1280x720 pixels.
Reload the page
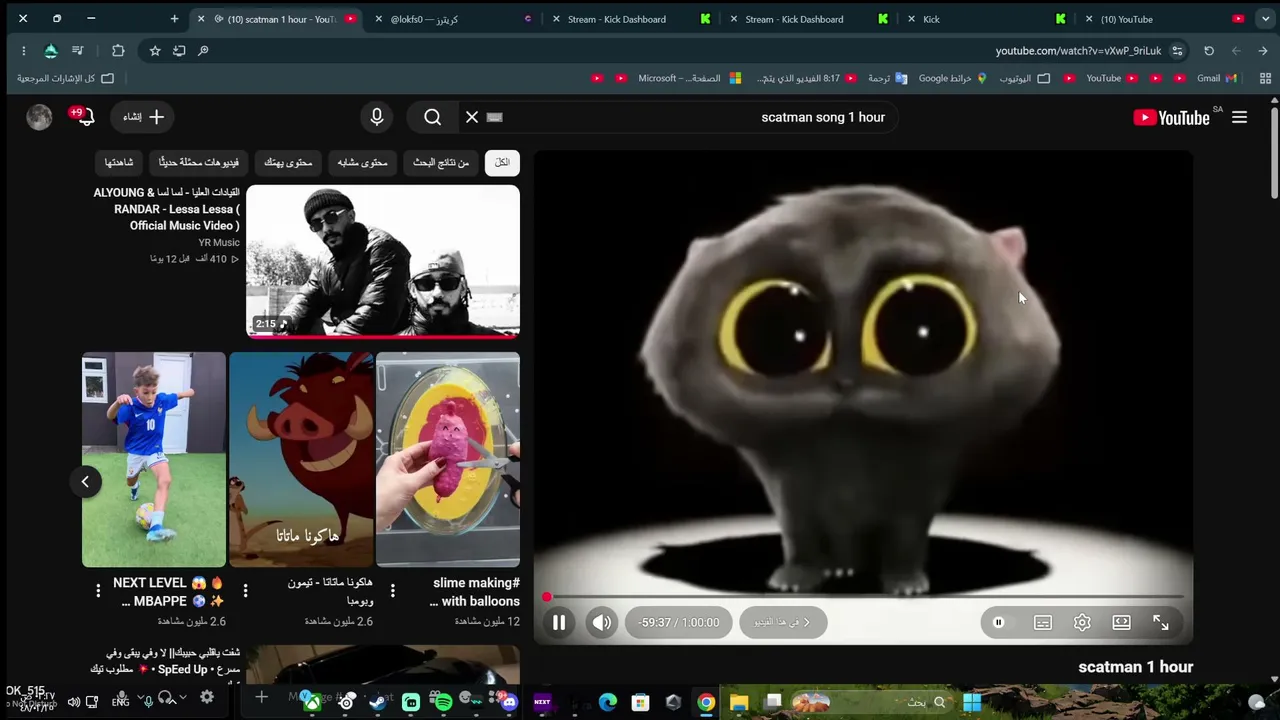coord(1209,51)
